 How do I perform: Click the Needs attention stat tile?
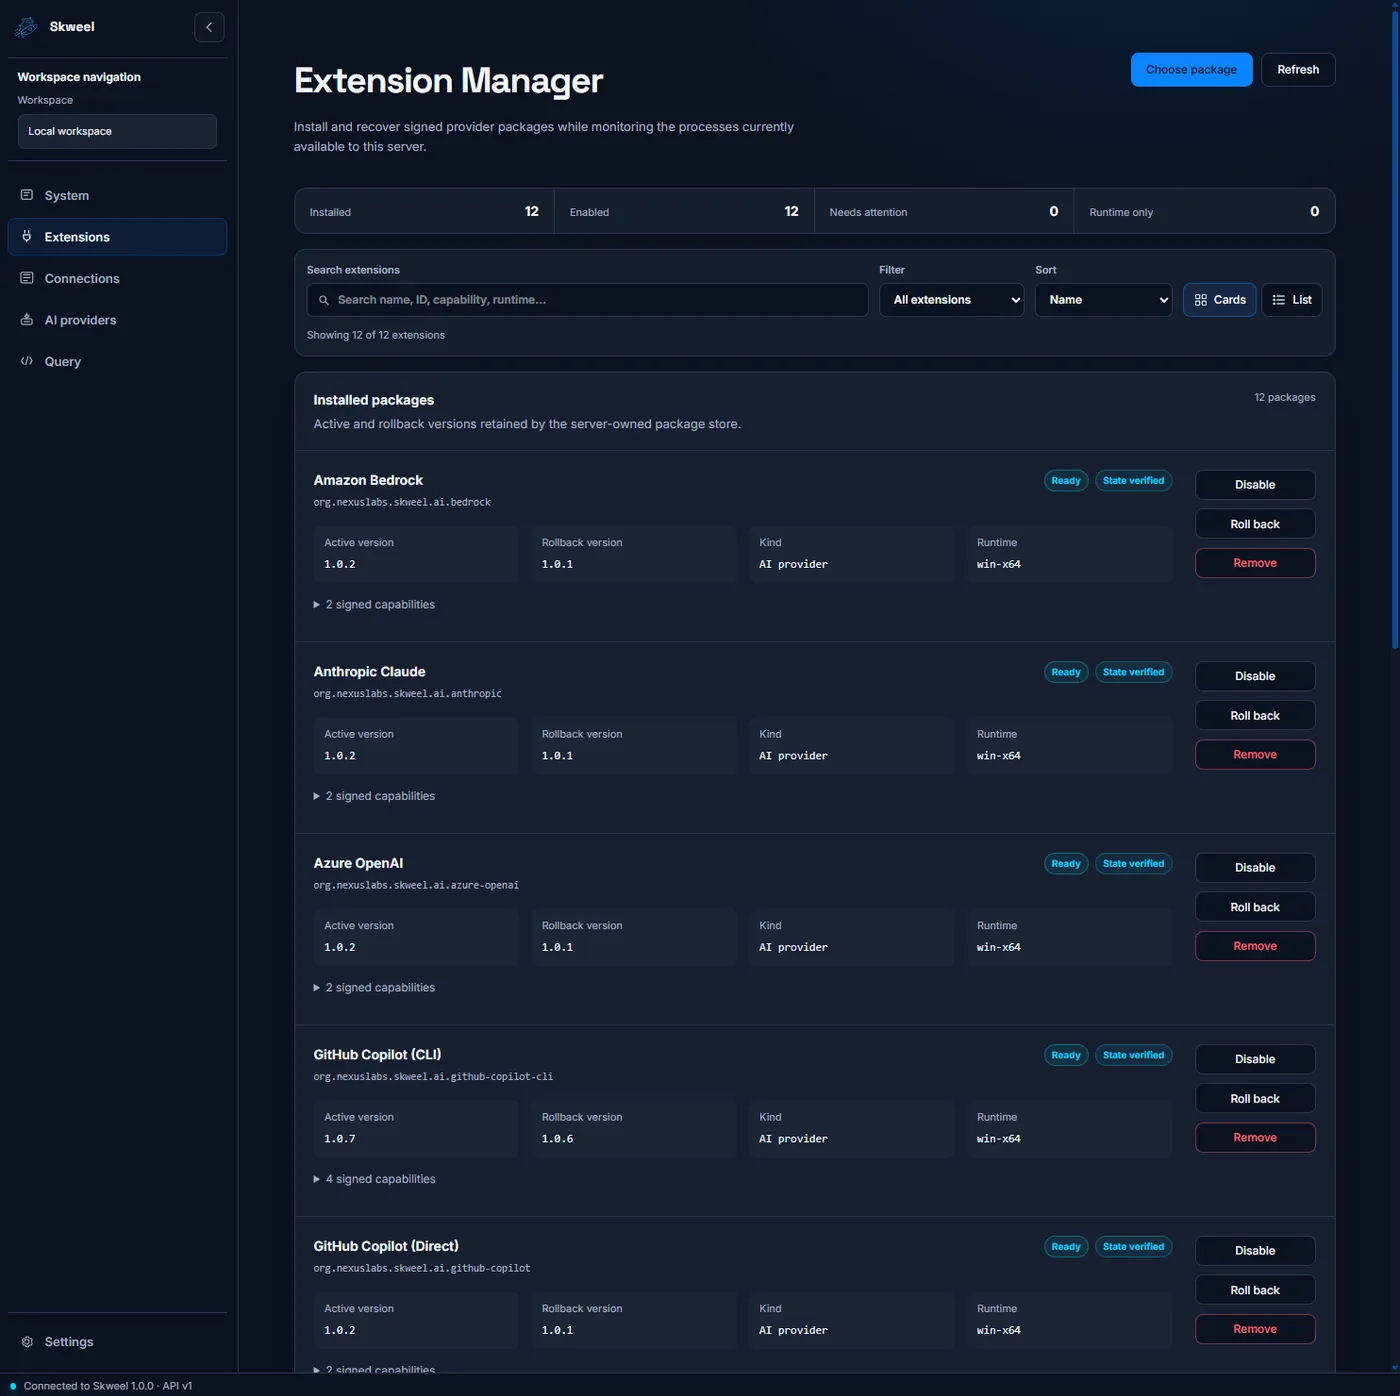[944, 211]
